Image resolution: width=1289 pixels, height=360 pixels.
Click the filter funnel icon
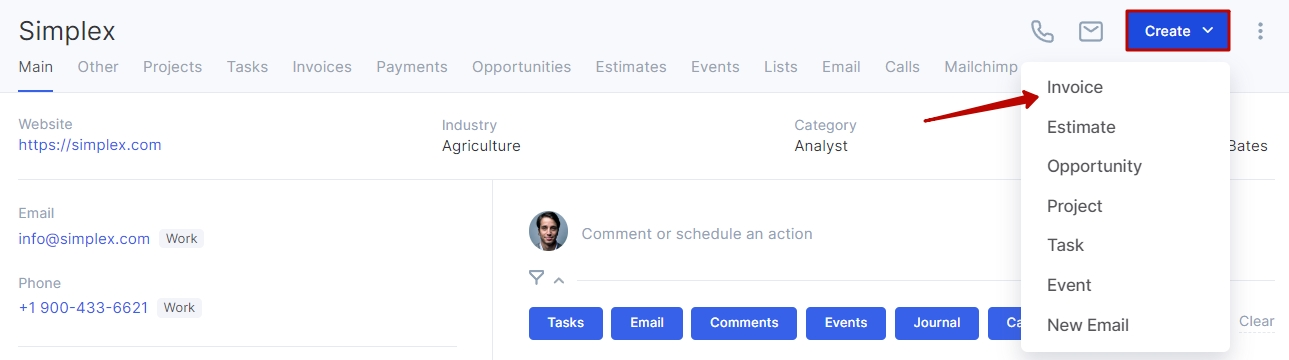(x=537, y=278)
